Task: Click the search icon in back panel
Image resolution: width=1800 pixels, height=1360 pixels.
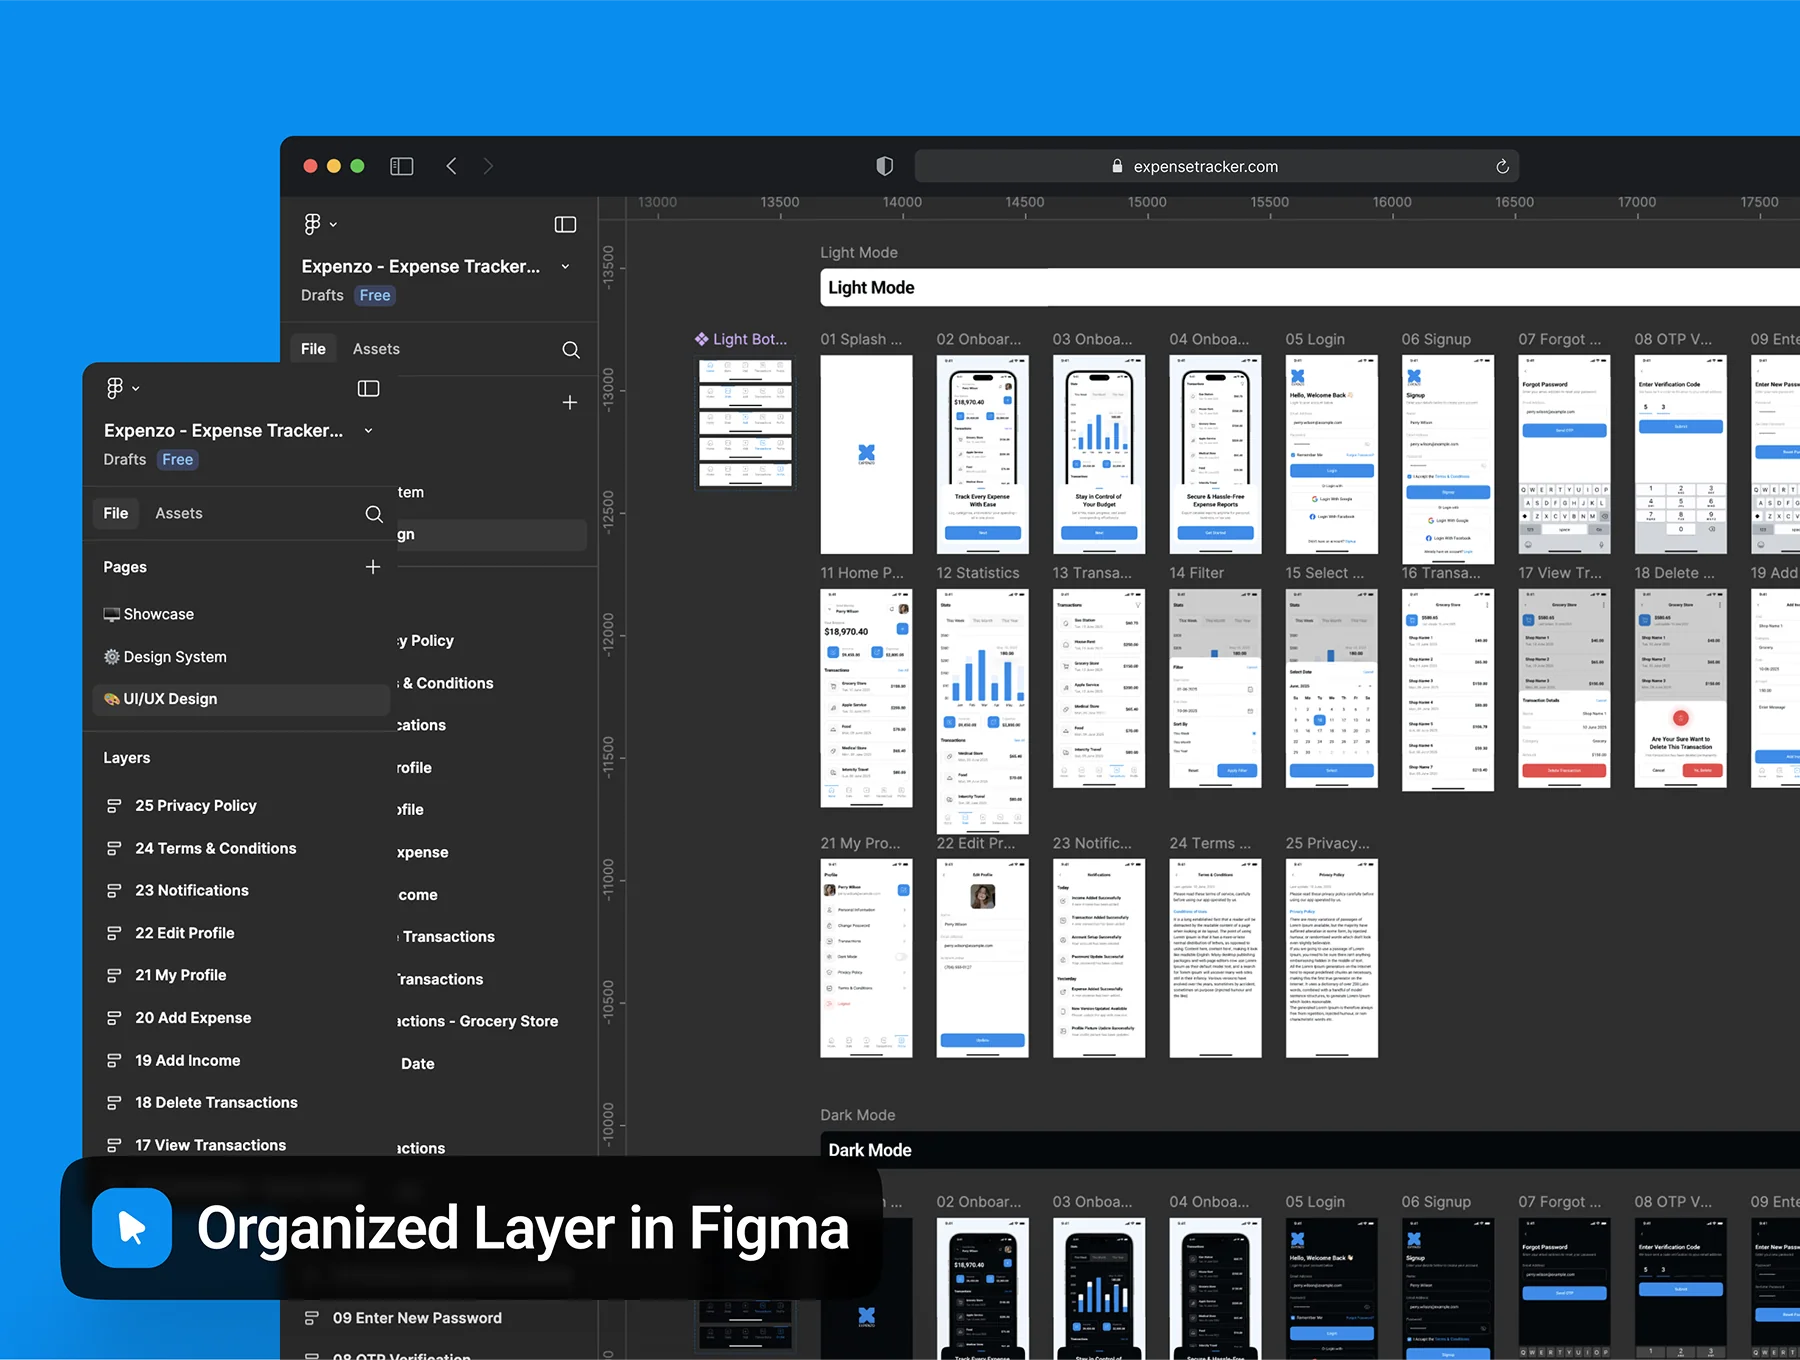Action: coord(571,350)
